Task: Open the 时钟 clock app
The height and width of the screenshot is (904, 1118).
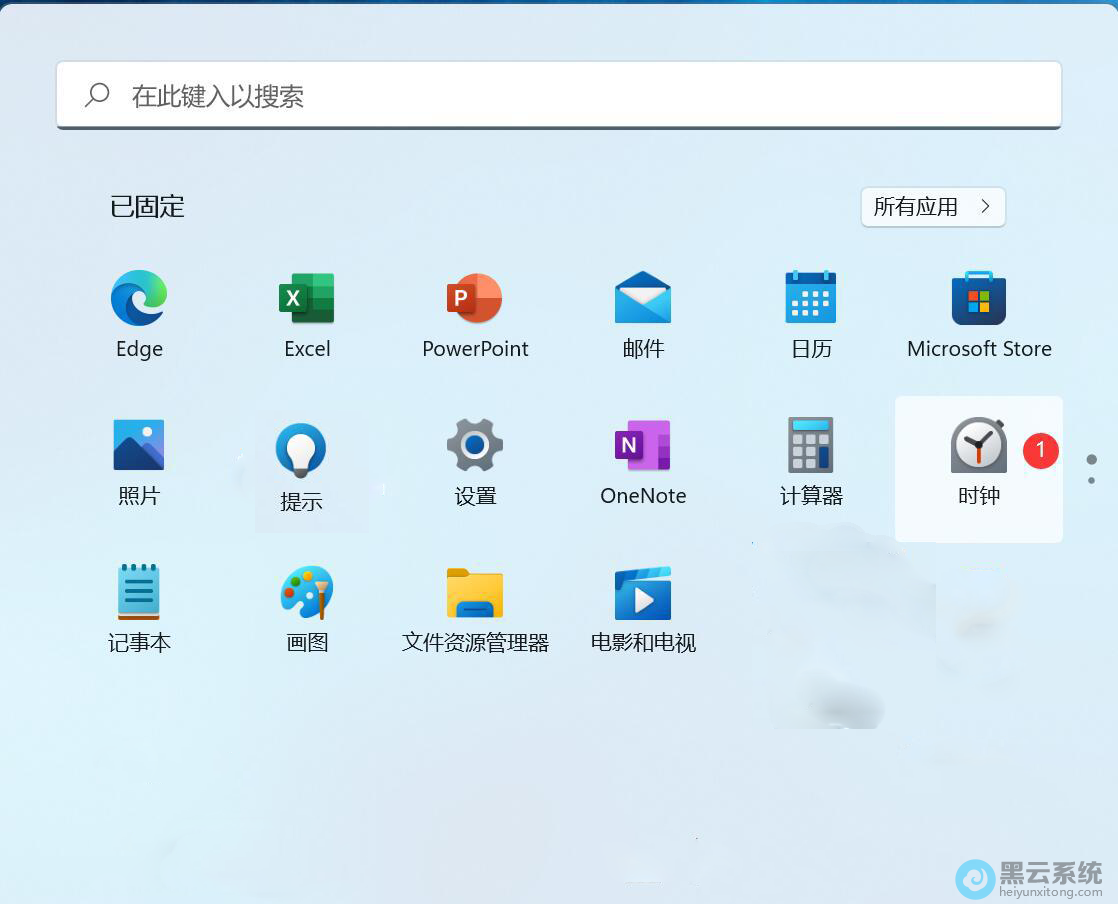Action: [978, 446]
